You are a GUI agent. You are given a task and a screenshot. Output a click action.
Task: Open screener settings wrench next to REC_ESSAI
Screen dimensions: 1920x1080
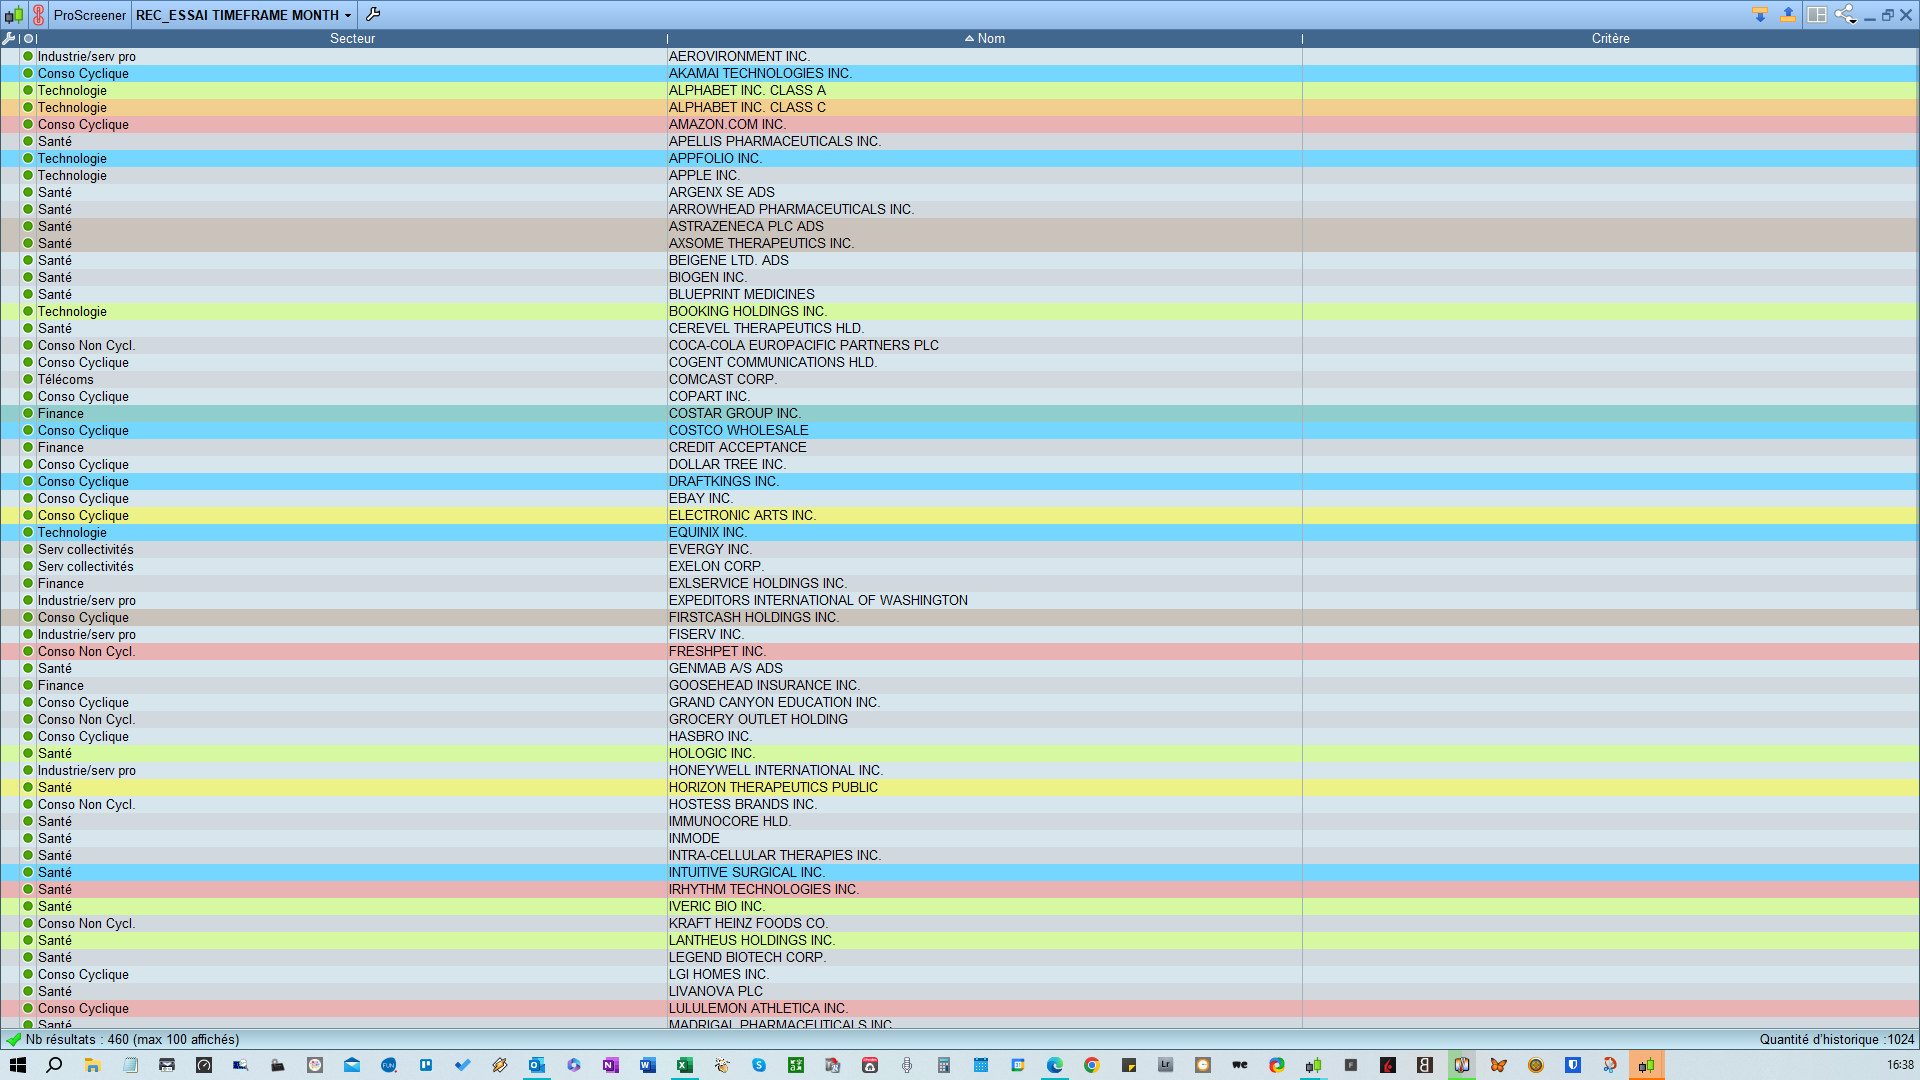click(373, 14)
